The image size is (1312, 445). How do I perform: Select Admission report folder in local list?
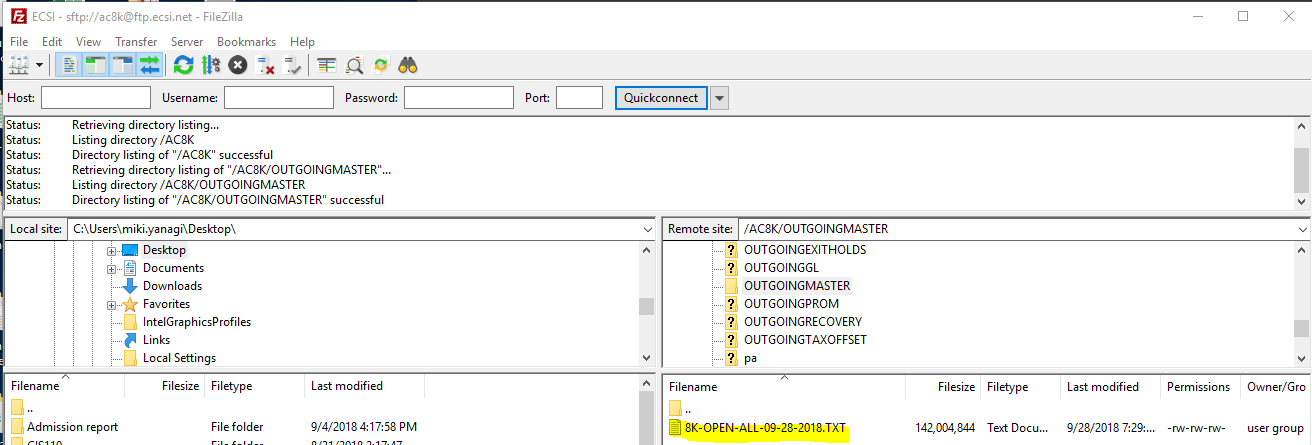[x=72, y=427]
